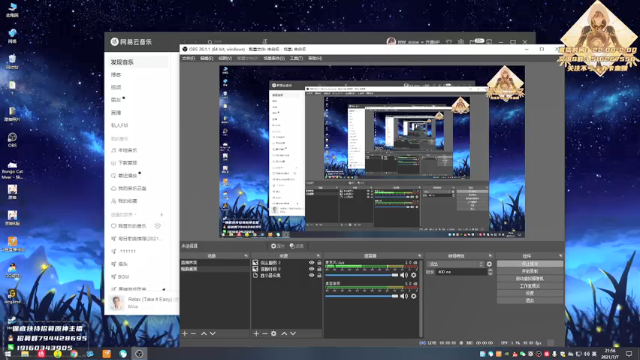Open the 回收站 recycle bin icon

pos(12,61)
